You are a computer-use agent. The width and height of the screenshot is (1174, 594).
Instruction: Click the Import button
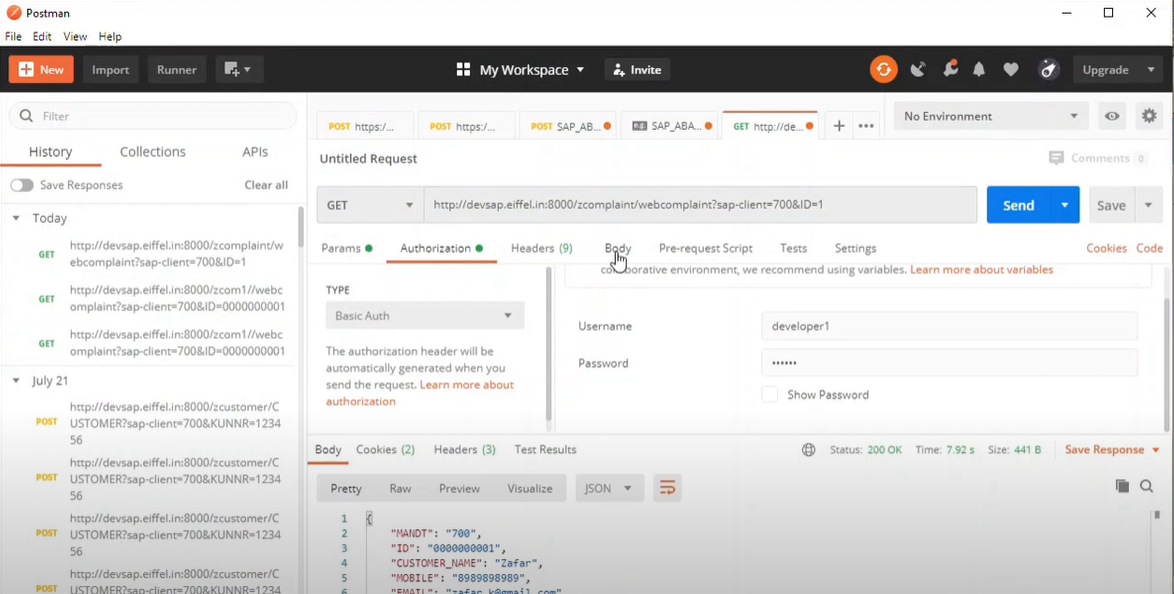tap(111, 70)
